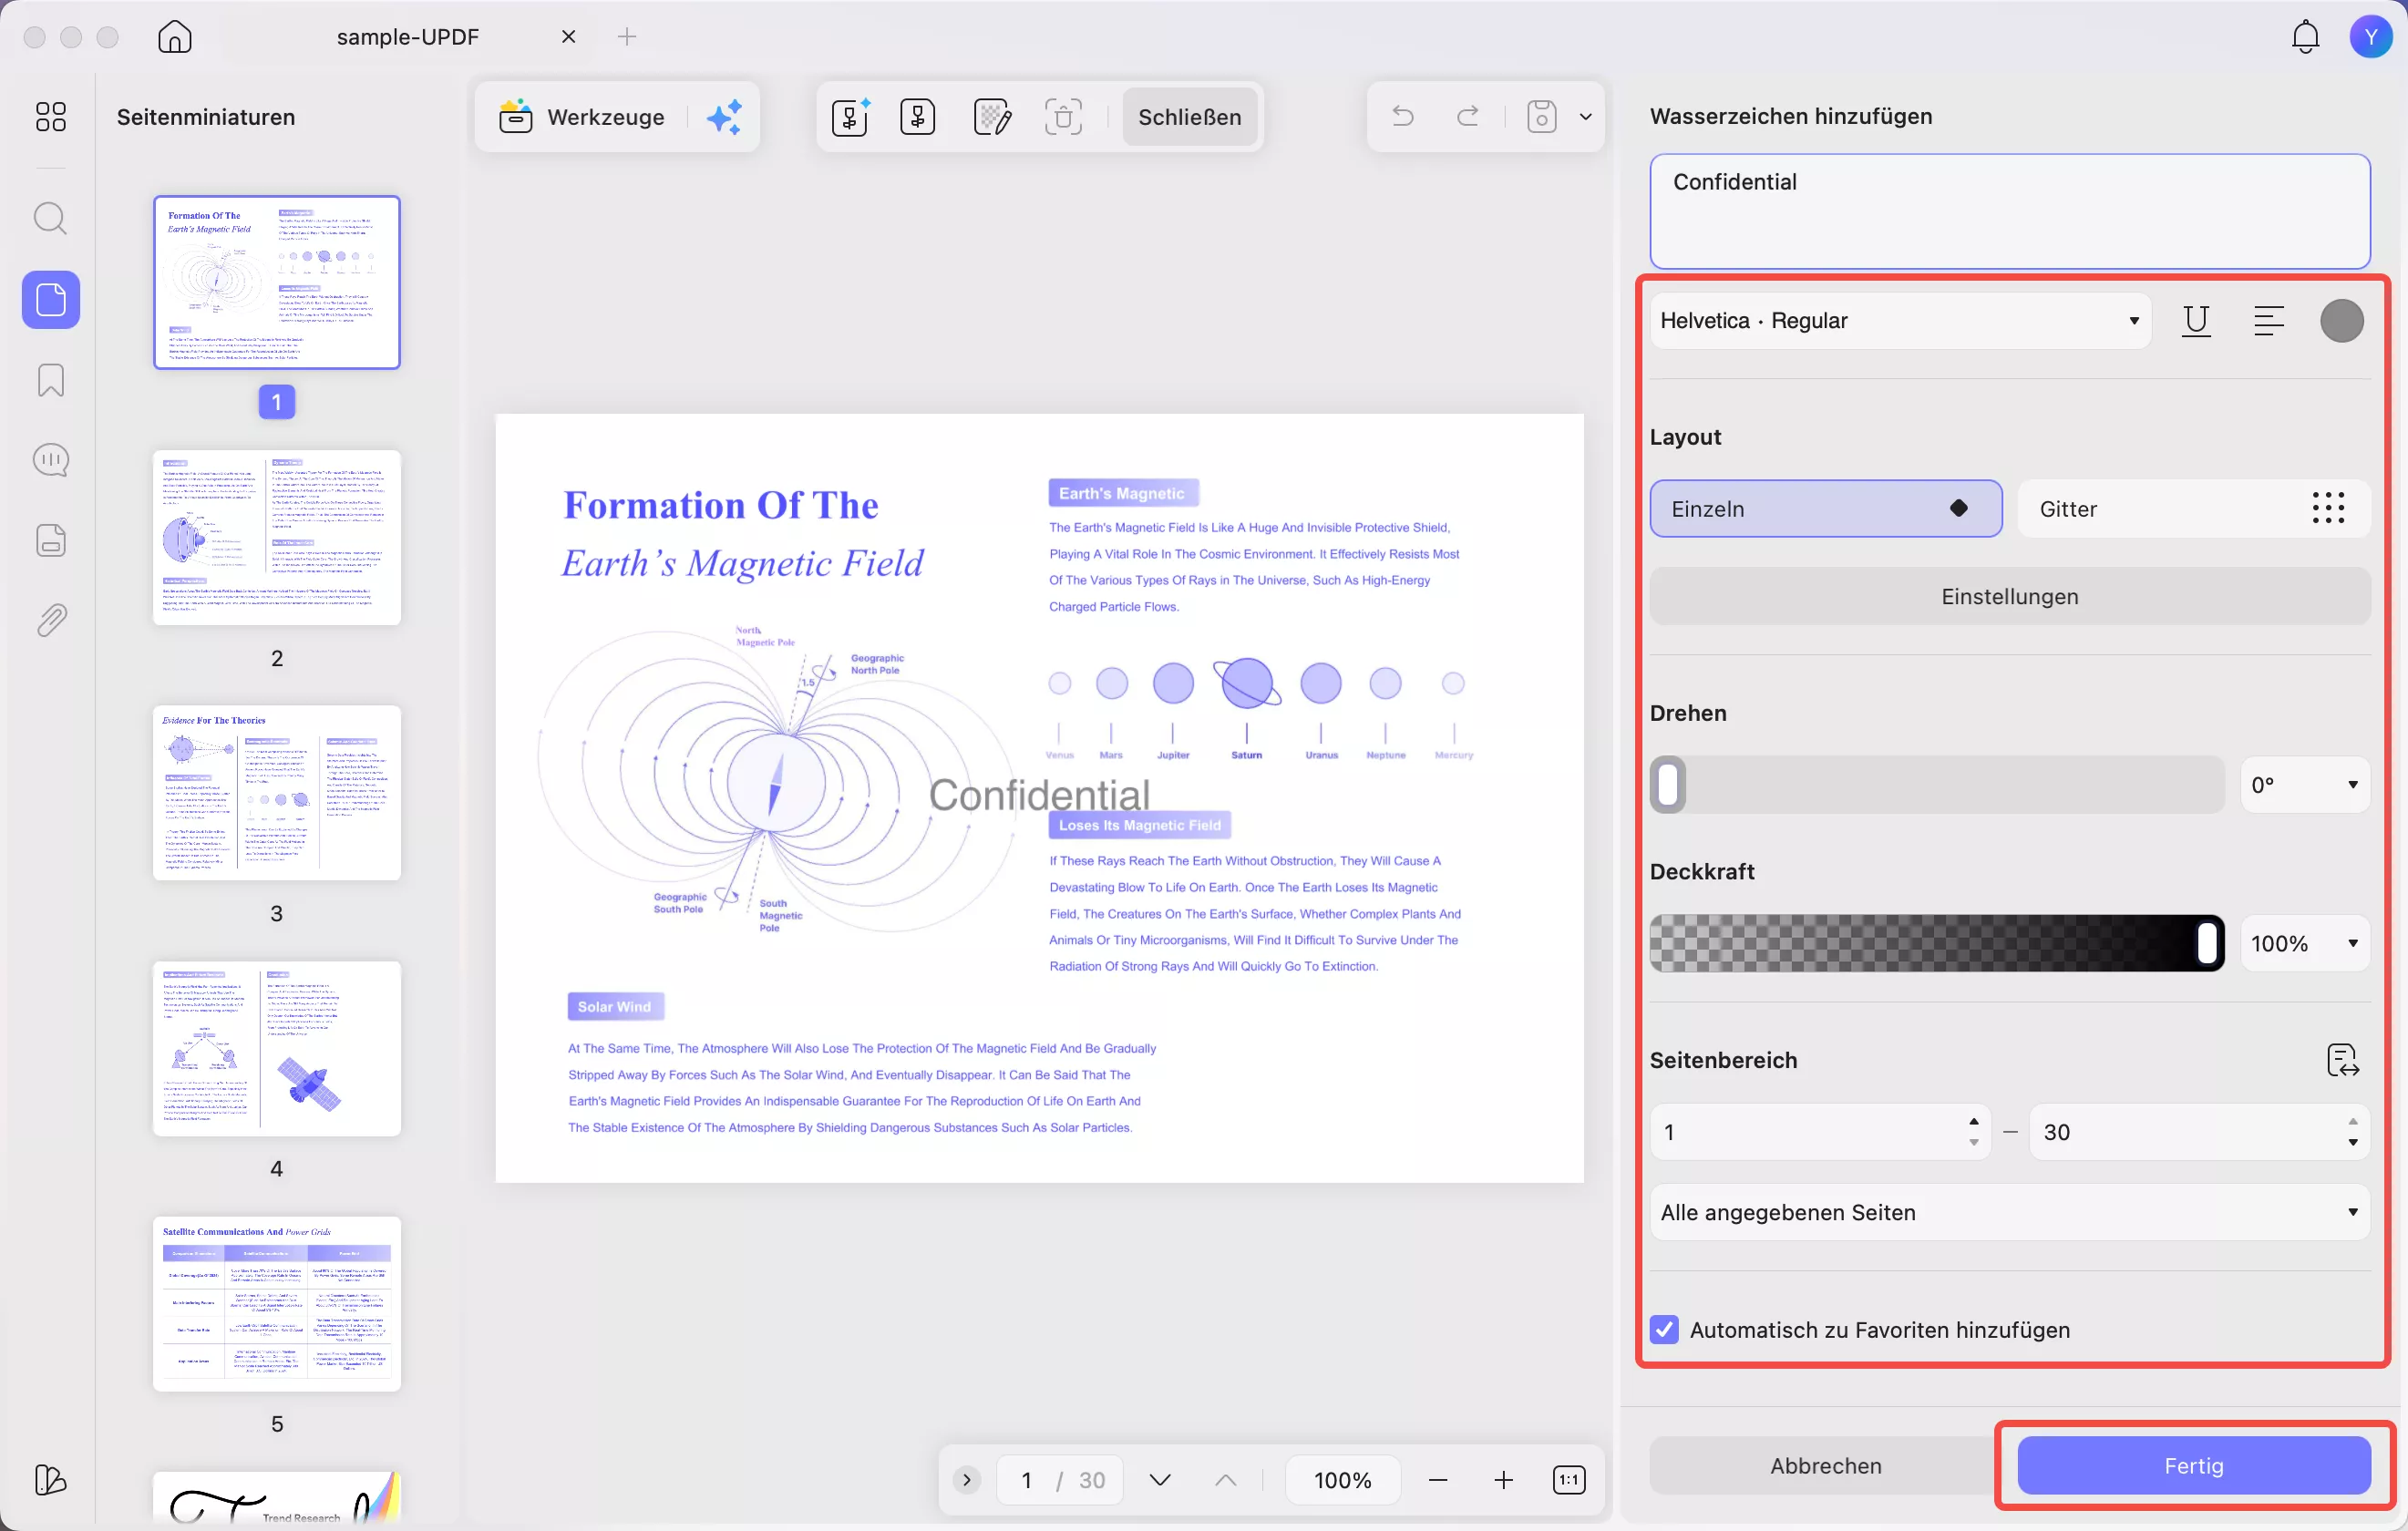The height and width of the screenshot is (1531, 2408).
Task: Open the text alignment icon
Action: [x=2269, y=321]
